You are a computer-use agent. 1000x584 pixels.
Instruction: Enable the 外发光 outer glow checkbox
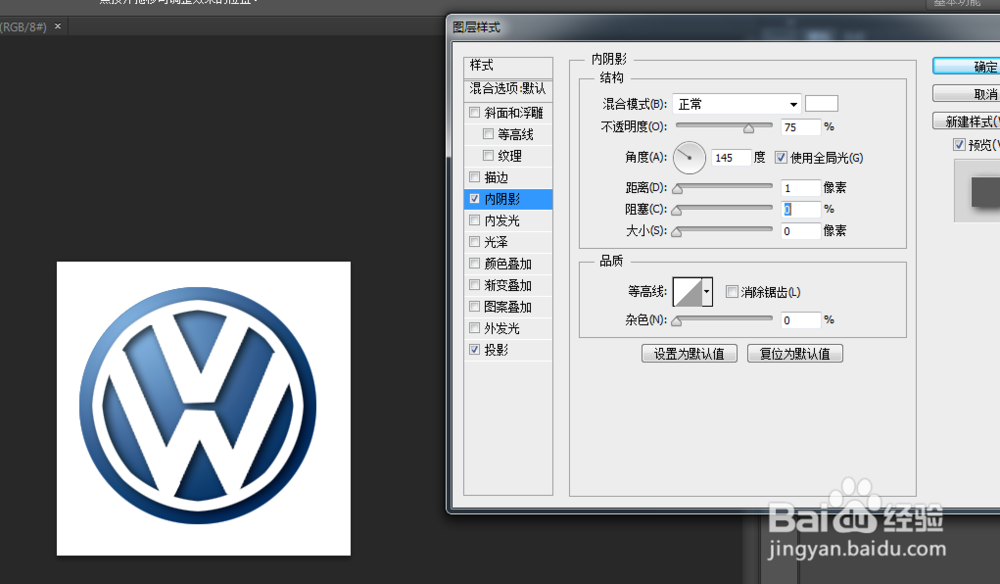(474, 328)
